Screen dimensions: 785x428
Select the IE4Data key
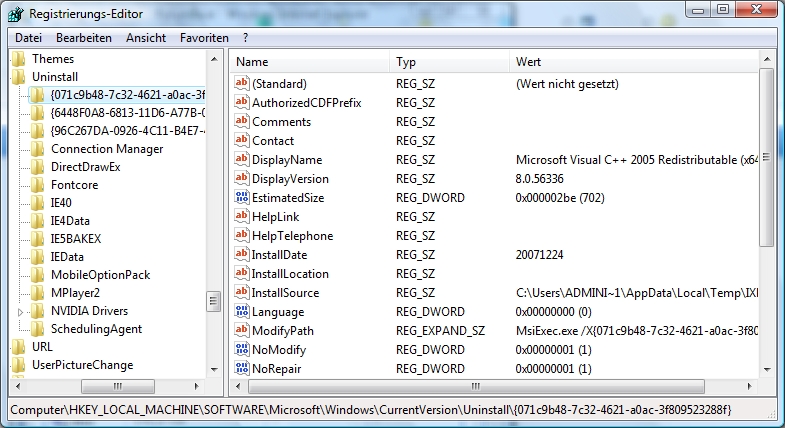coord(70,221)
